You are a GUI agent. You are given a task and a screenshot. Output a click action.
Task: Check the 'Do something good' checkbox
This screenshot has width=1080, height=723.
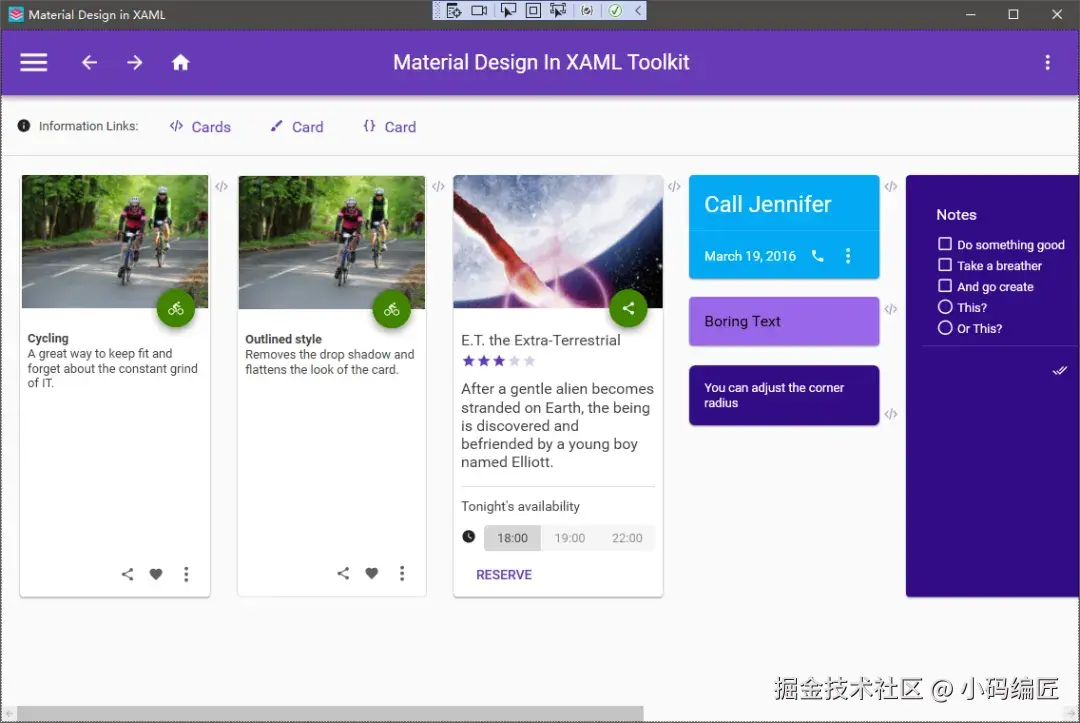(945, 244)
